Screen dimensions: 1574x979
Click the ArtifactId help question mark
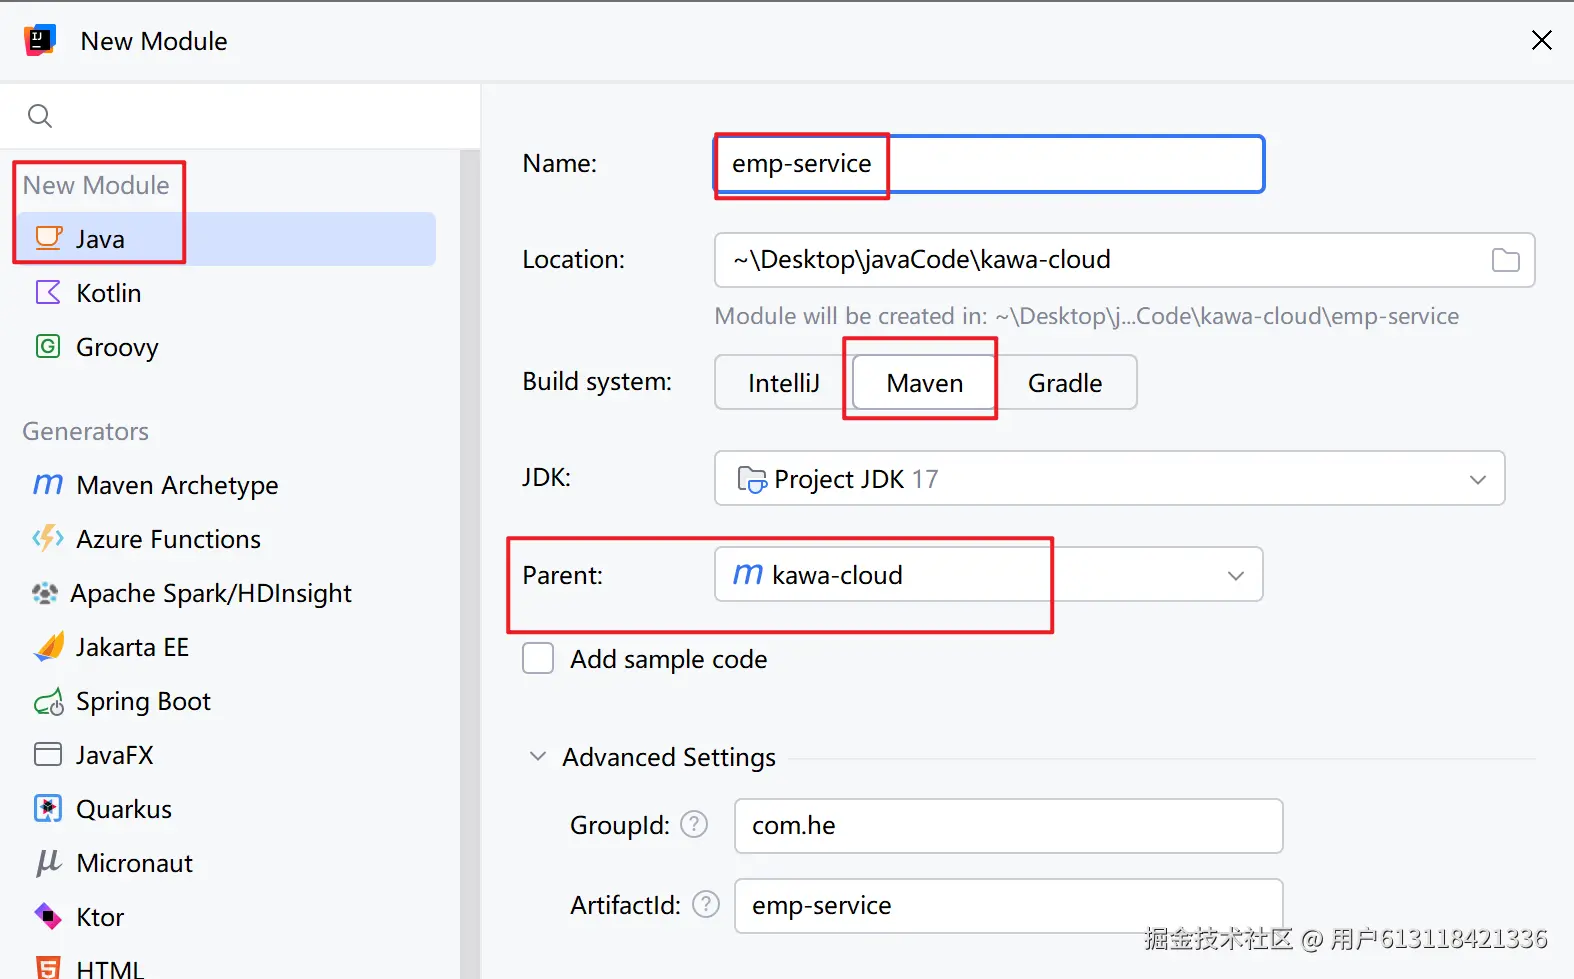click(x=706, y=905)
